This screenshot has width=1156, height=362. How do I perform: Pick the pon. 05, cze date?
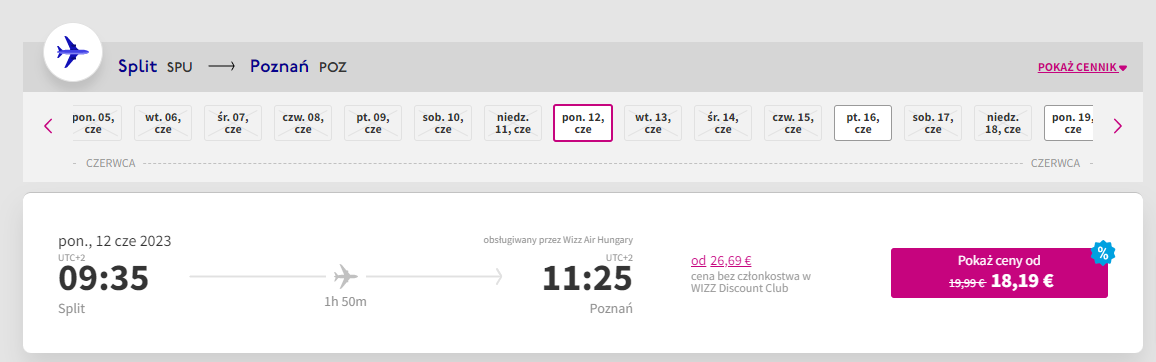click(x=97, y=123)
